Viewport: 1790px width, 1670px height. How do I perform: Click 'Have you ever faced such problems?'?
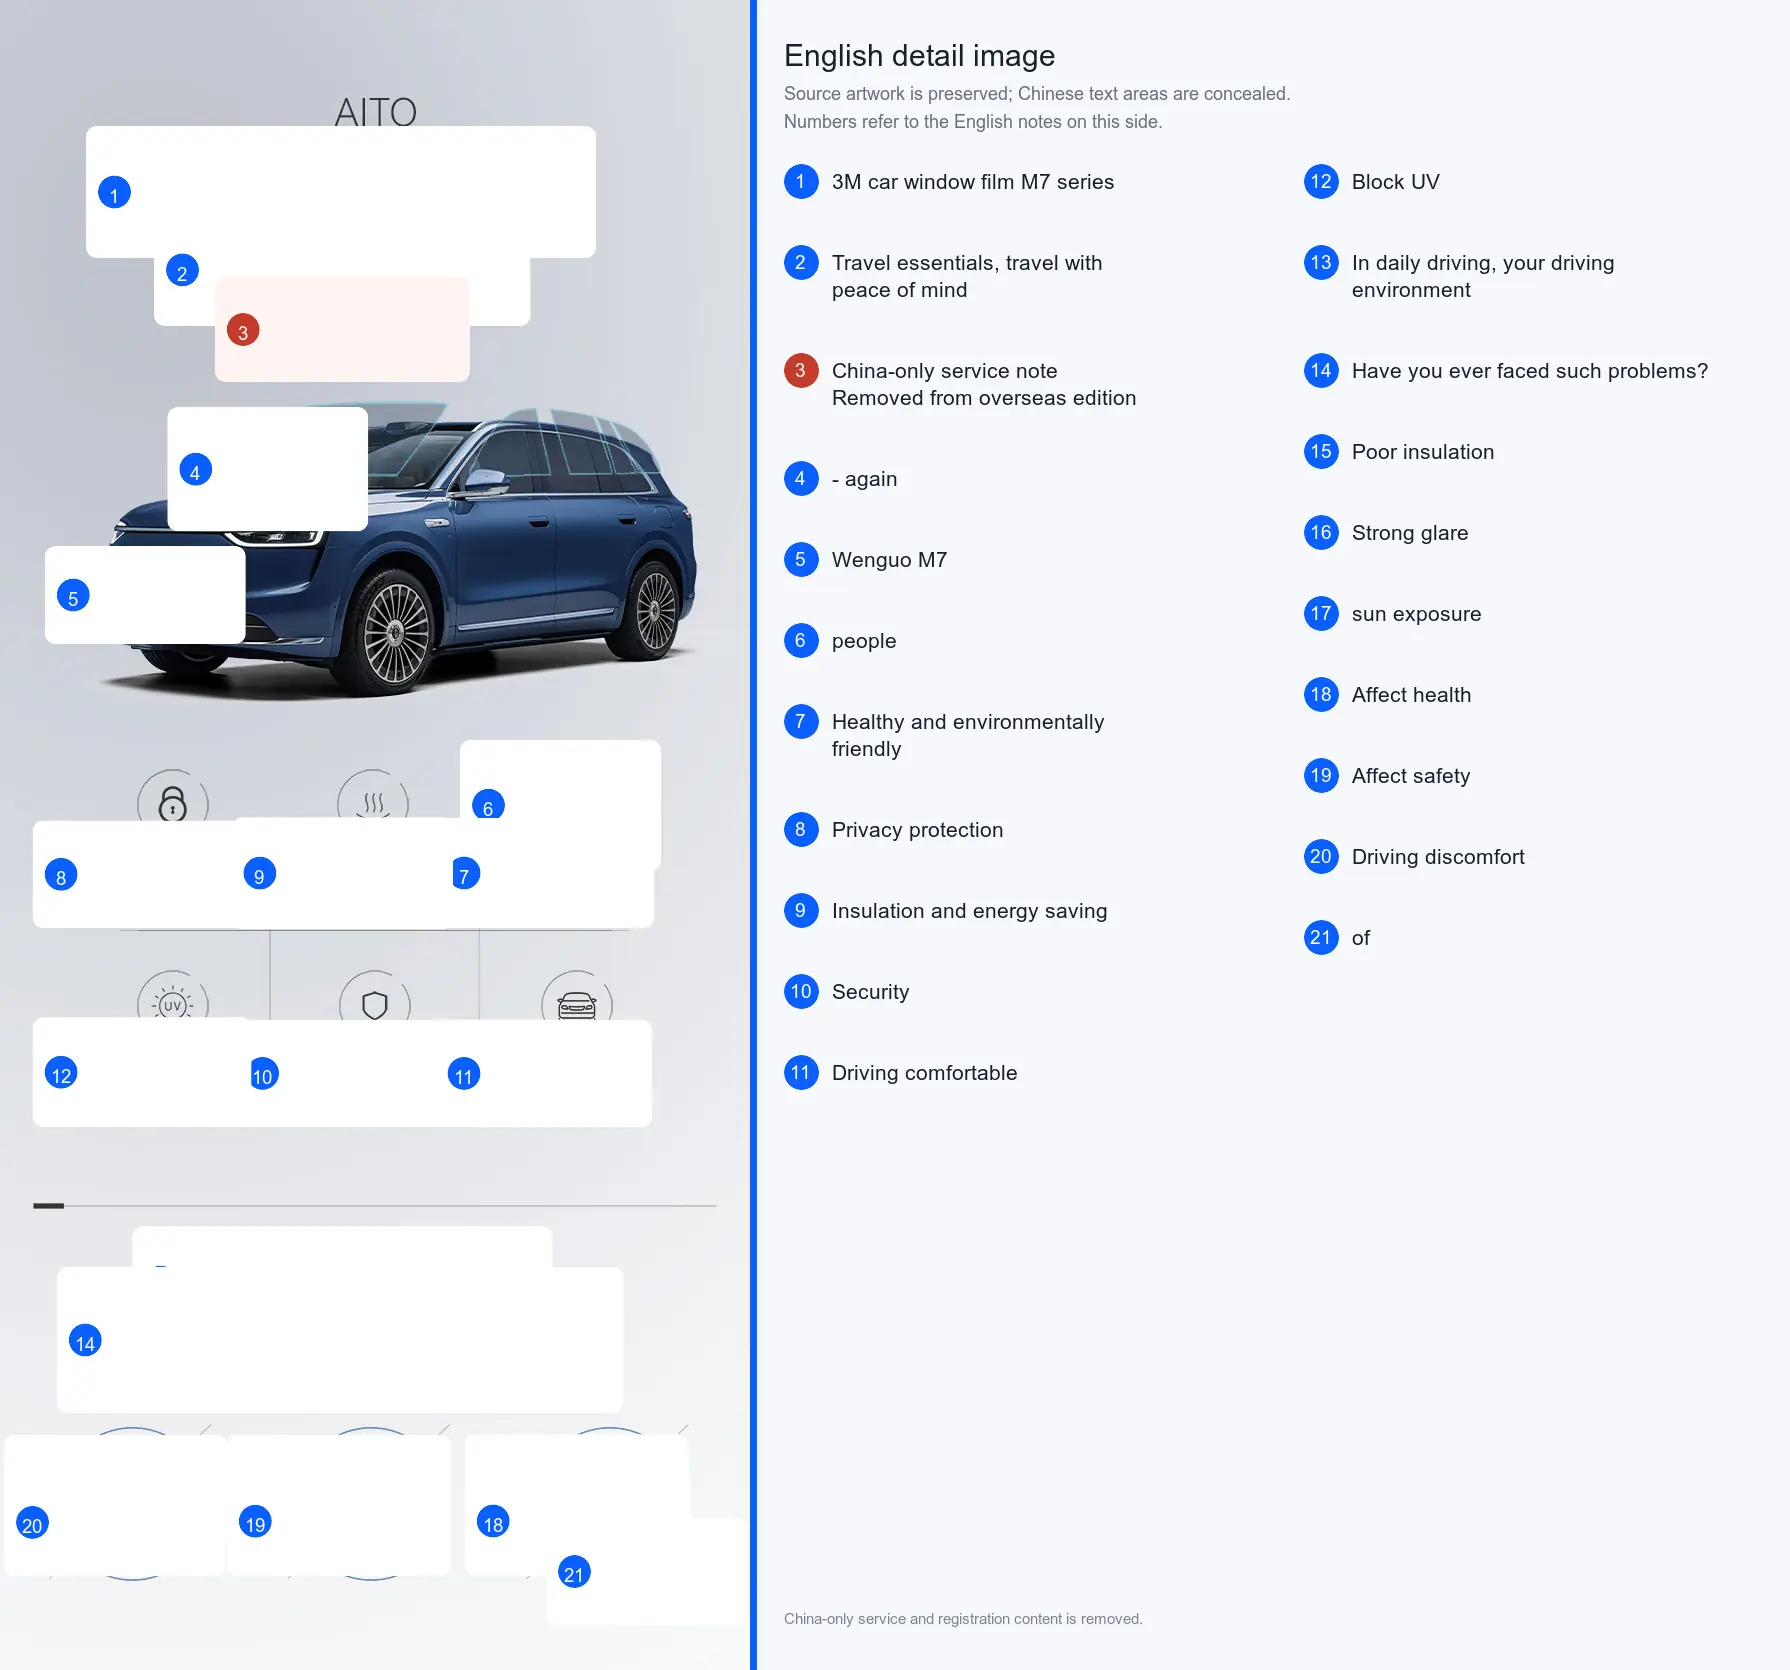pyautogui.click(x=1530, y=371)
